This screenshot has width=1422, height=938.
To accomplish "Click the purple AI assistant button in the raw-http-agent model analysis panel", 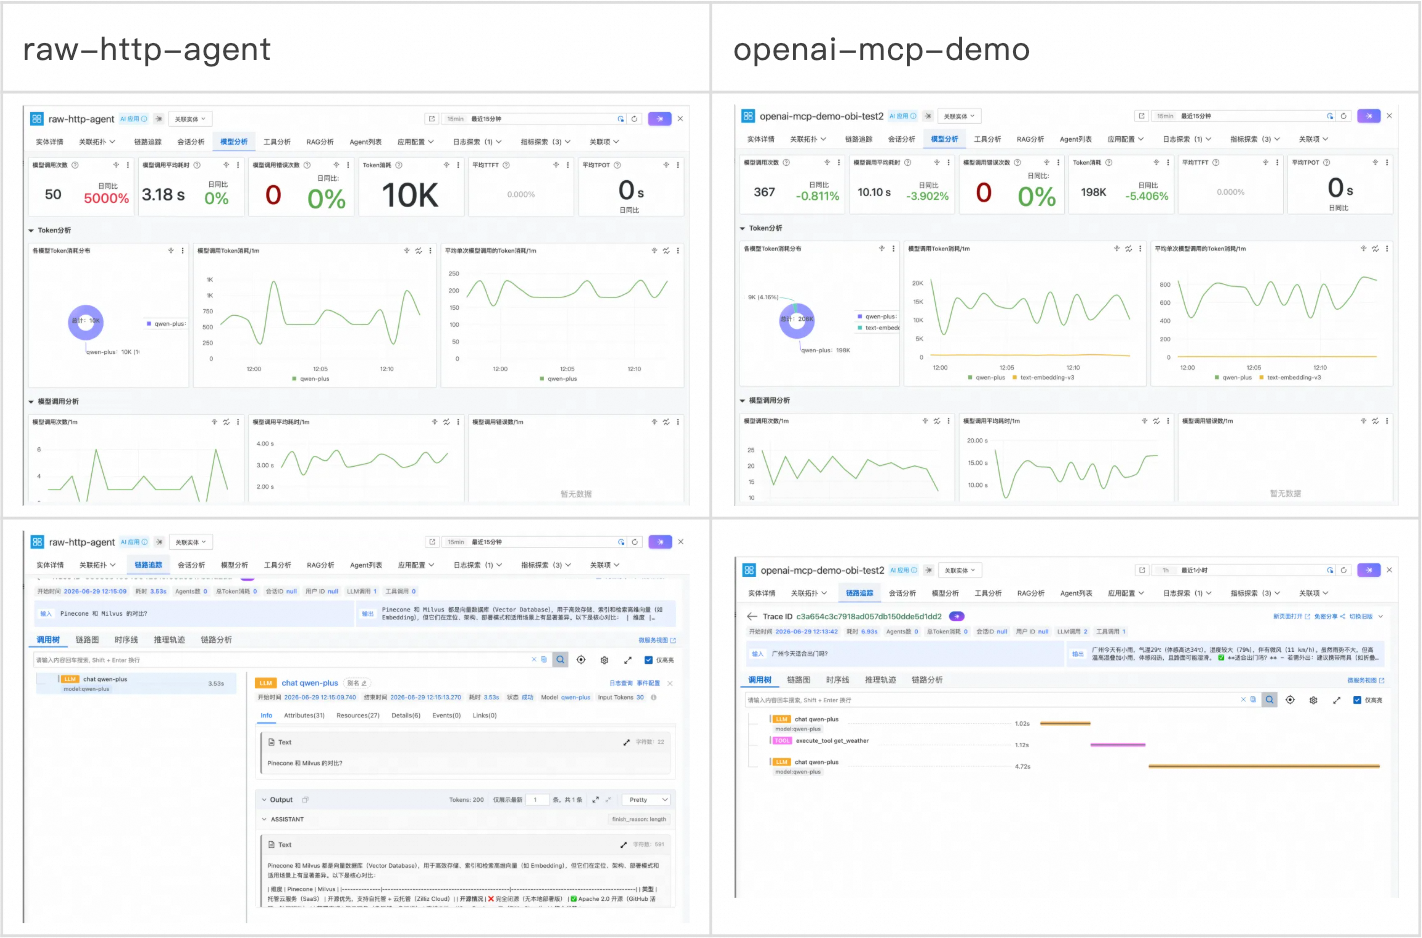I will tap(660, 119).
